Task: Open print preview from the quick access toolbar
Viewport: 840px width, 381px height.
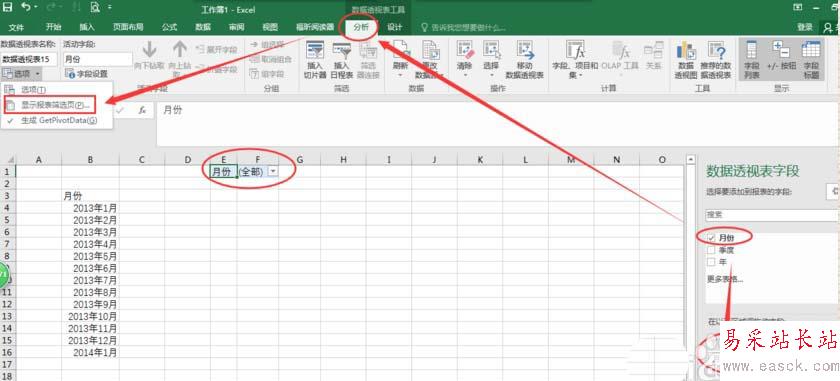Action: click(95, 8)
